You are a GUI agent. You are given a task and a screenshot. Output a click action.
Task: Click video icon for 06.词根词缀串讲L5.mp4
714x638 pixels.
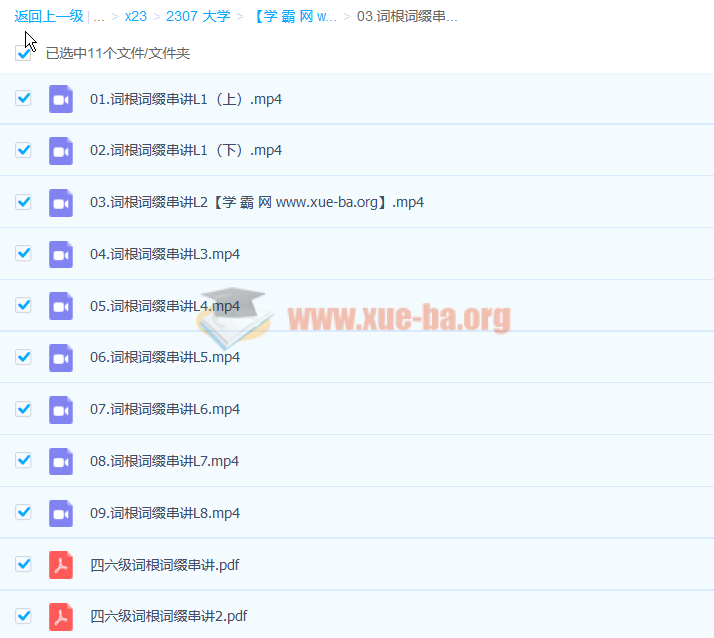tap(61, 358)
